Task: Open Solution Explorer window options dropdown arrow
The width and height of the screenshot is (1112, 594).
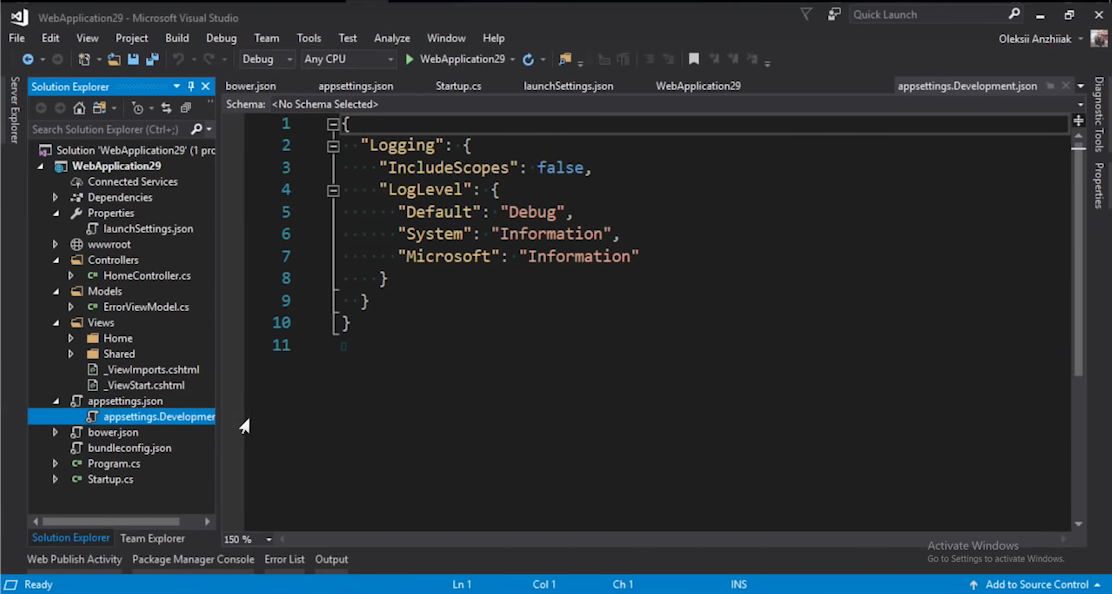Action: 177,86
